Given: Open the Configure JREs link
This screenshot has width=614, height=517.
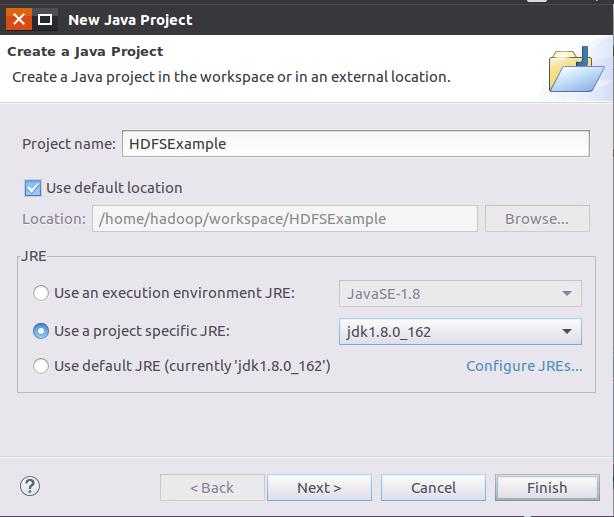Looking at the screenshot, I should pyautogui.click(x=524, y=366).
